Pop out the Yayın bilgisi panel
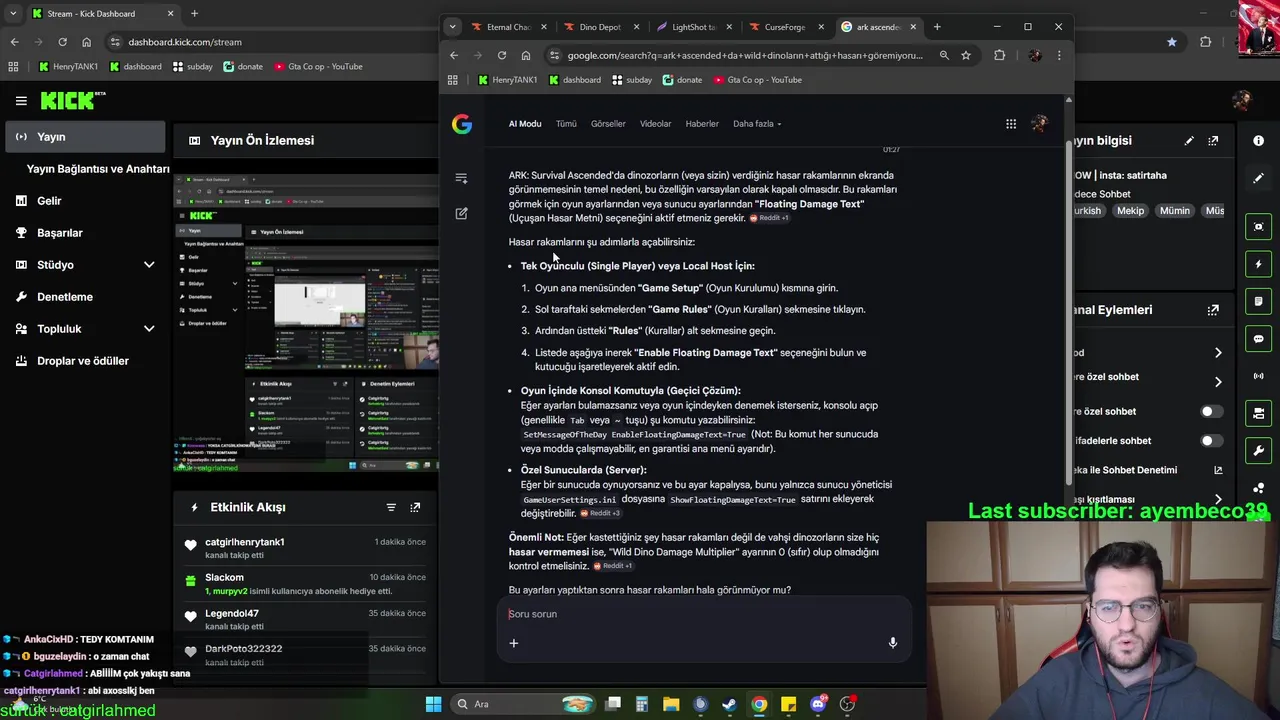This screenshot has height=720, width=1280. click(x=1213, y=141)
